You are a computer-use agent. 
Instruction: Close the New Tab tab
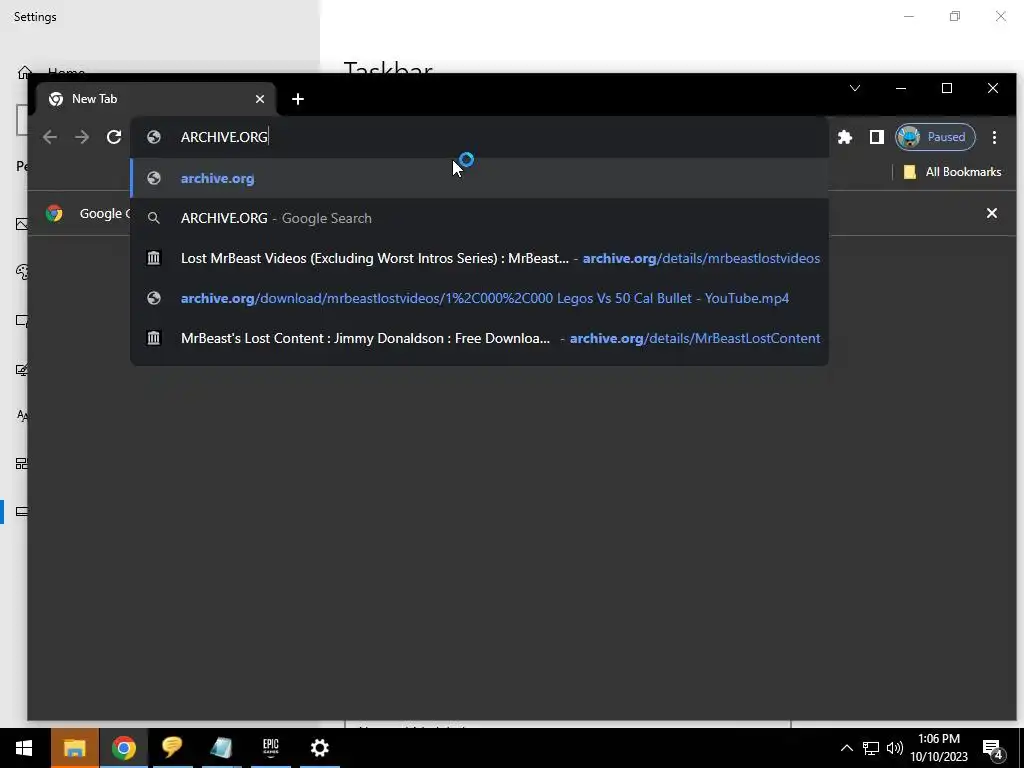pyautogui.click(x=260, y=99)
